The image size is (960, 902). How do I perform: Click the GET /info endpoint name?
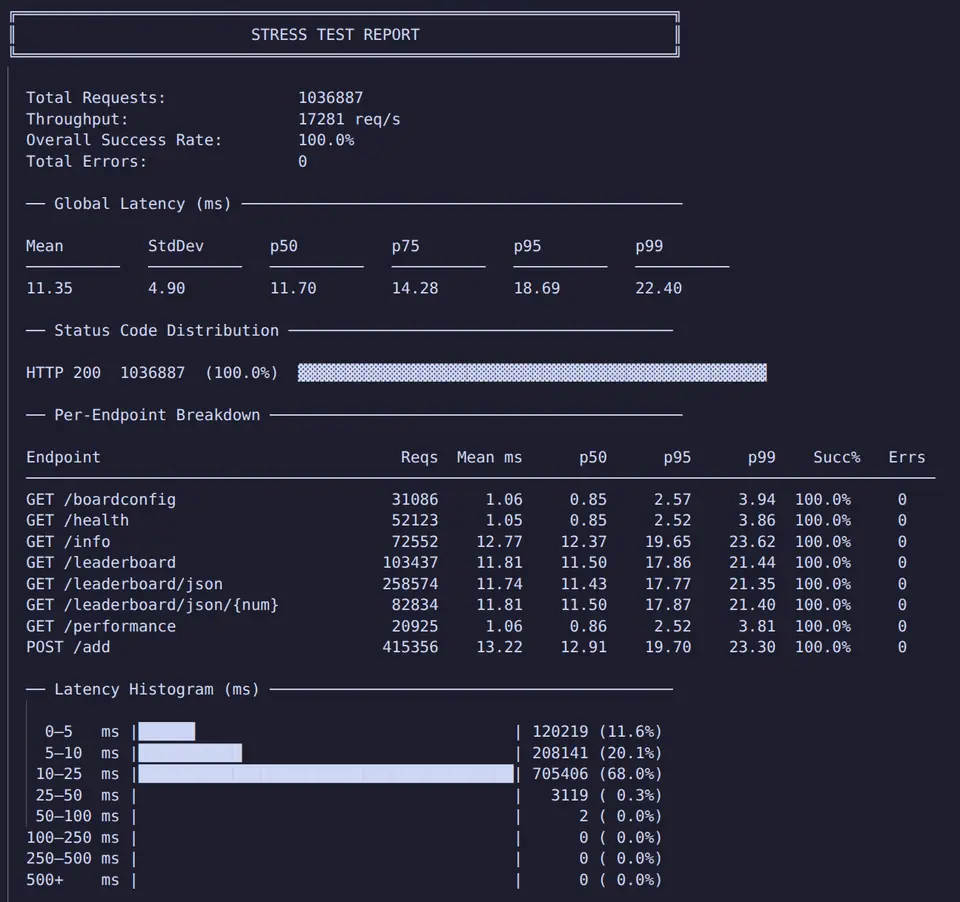click(x=68, y=541)
